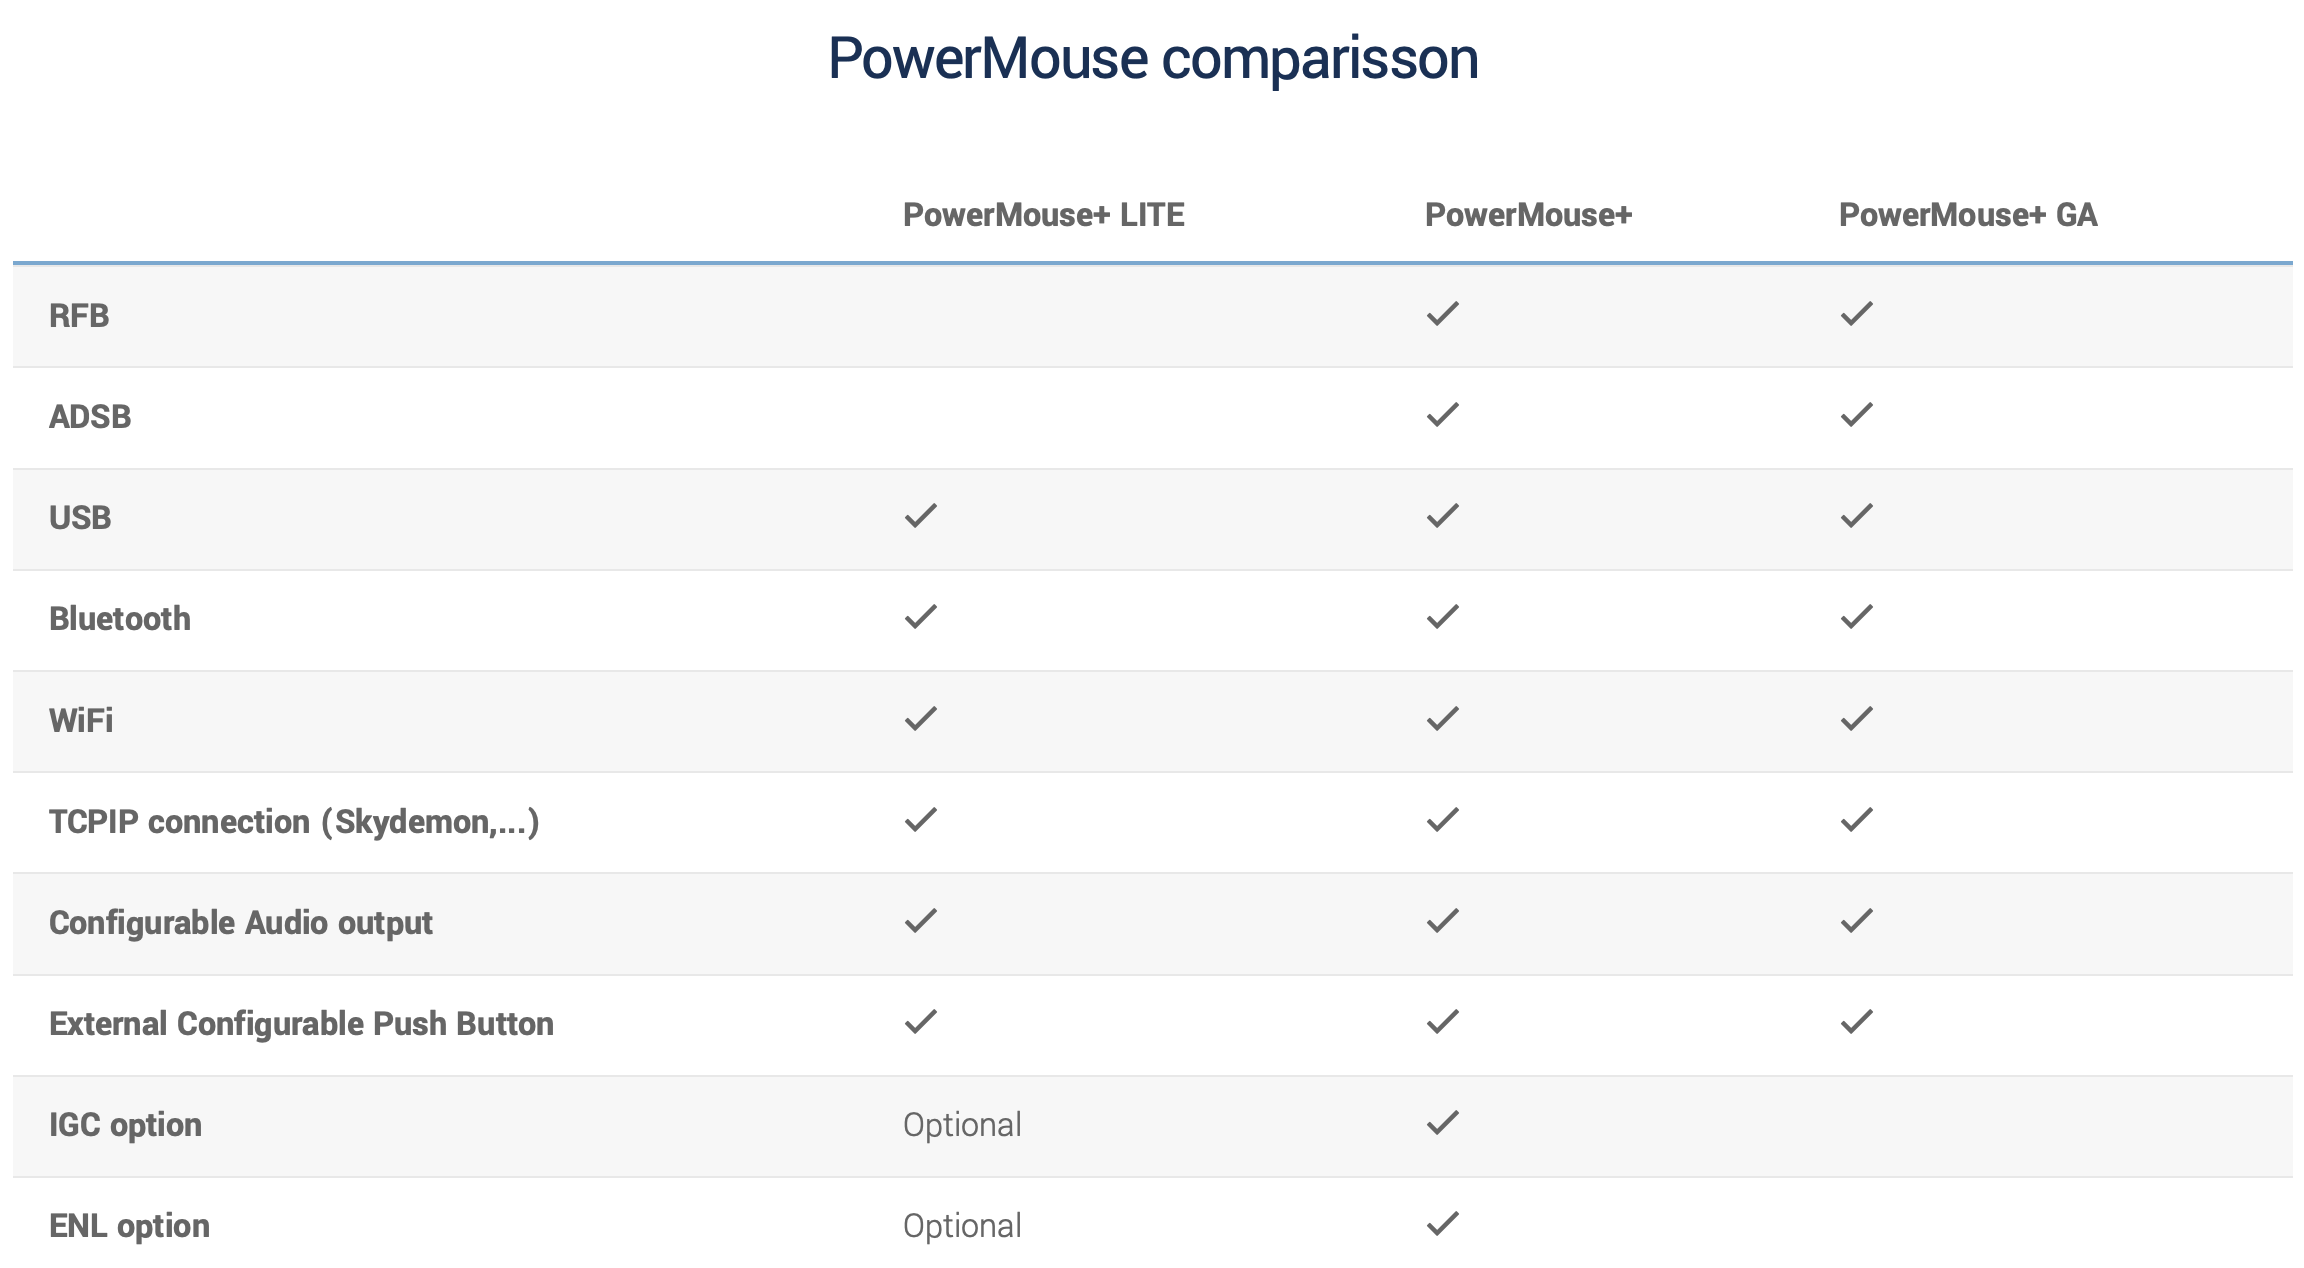Viewport: 2304px width, 1268px height.
Task: Click the RFB row label
Action: pos(79,316)
